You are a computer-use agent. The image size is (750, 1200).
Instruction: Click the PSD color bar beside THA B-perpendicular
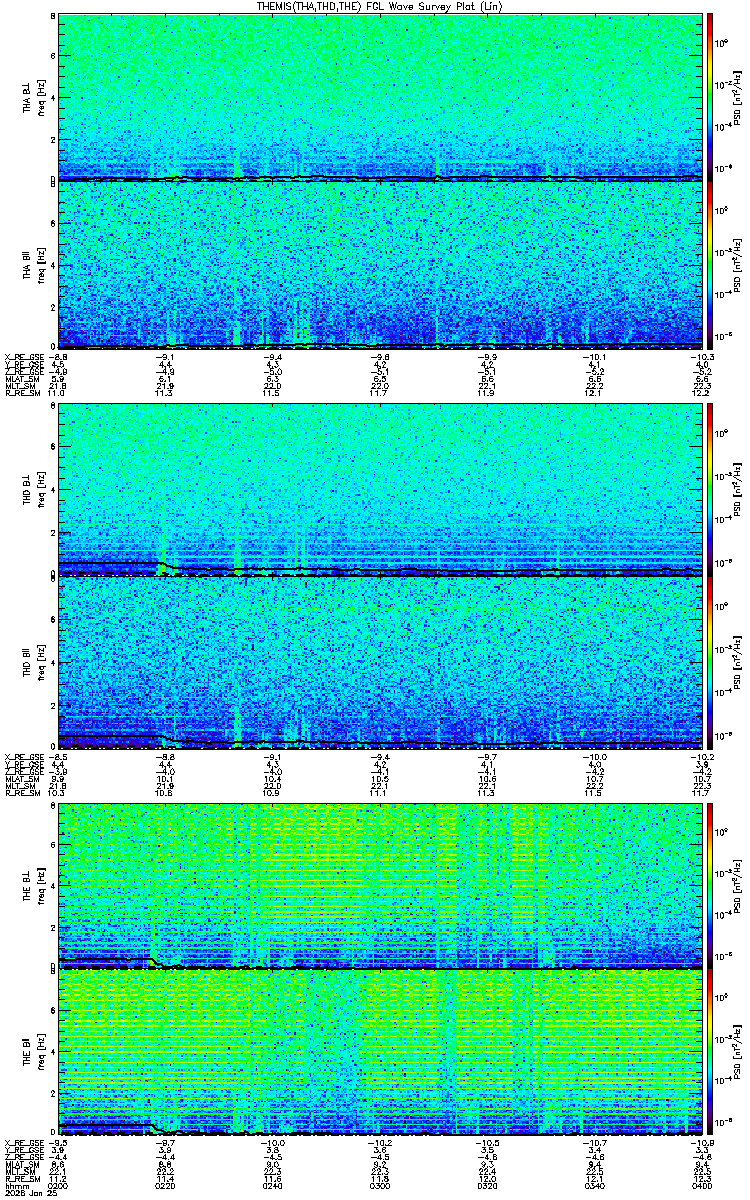709,97
